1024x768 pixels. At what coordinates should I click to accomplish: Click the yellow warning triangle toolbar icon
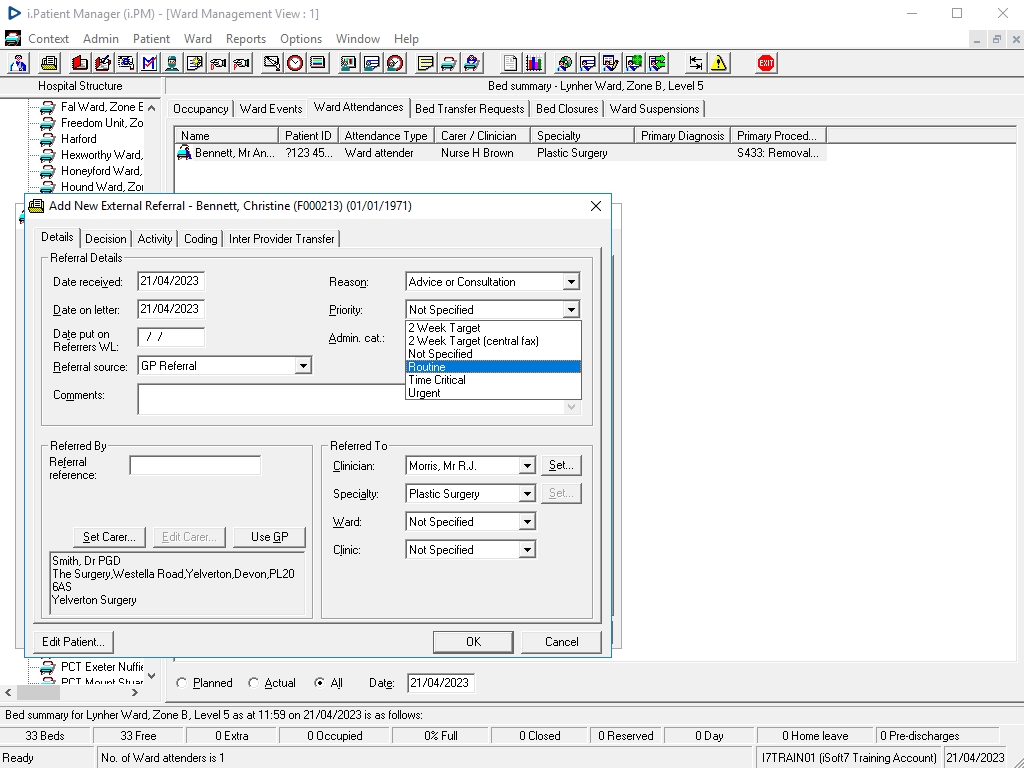pos(719,63)
